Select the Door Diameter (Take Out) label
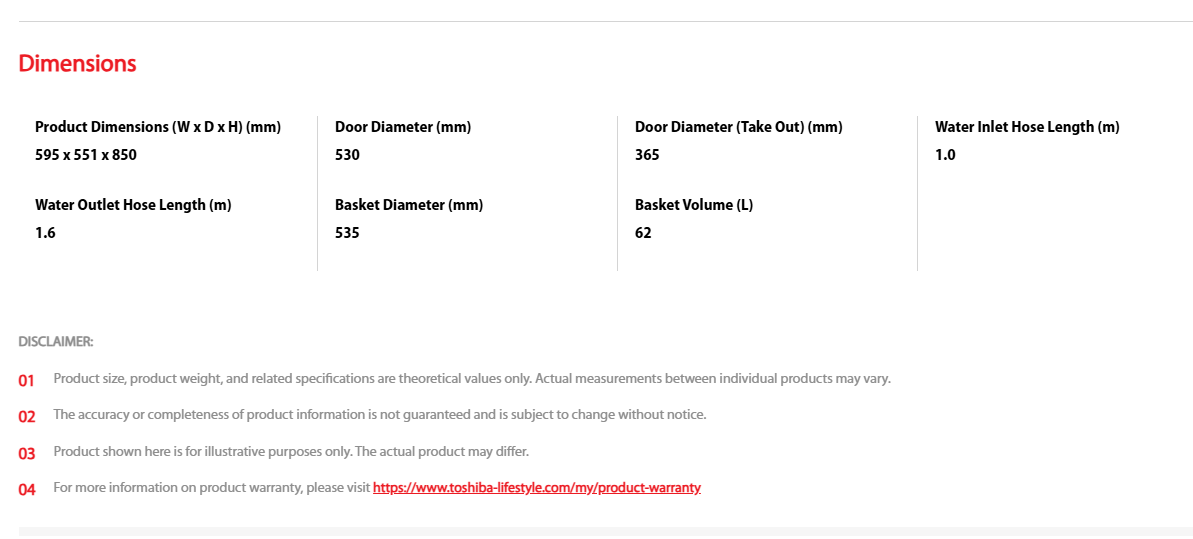This screenshot has height=539, width=1193. coord(739,128)
